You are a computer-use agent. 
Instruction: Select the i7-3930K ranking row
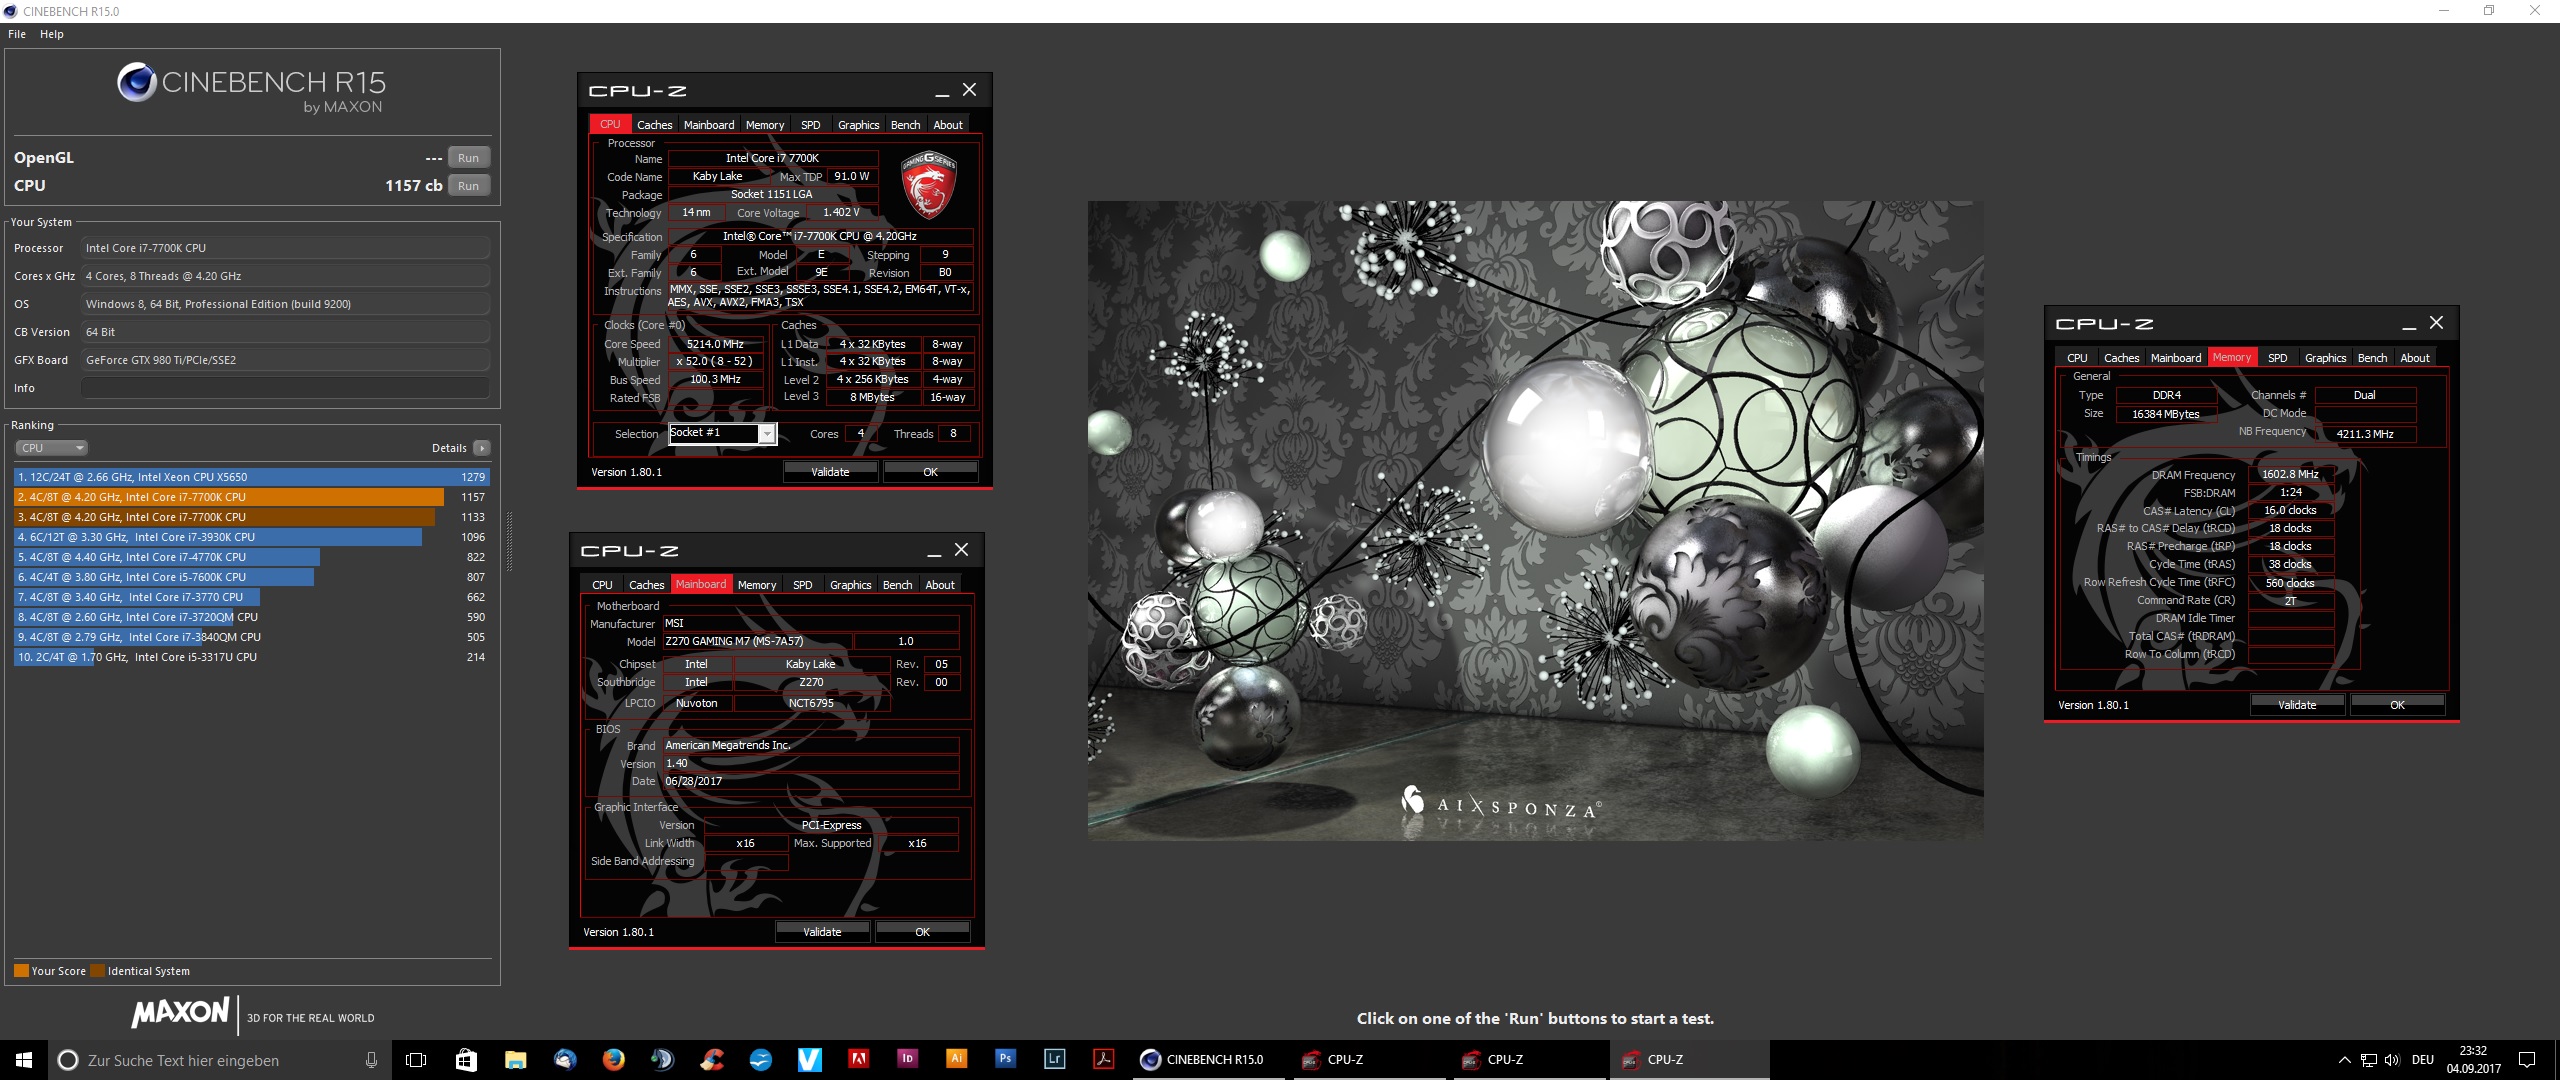click(x=252, y=537)
